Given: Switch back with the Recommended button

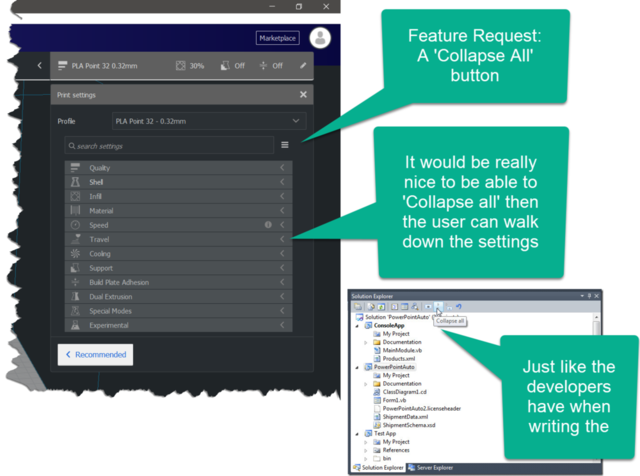Looking at the screenshot, I should pos(96,354).
